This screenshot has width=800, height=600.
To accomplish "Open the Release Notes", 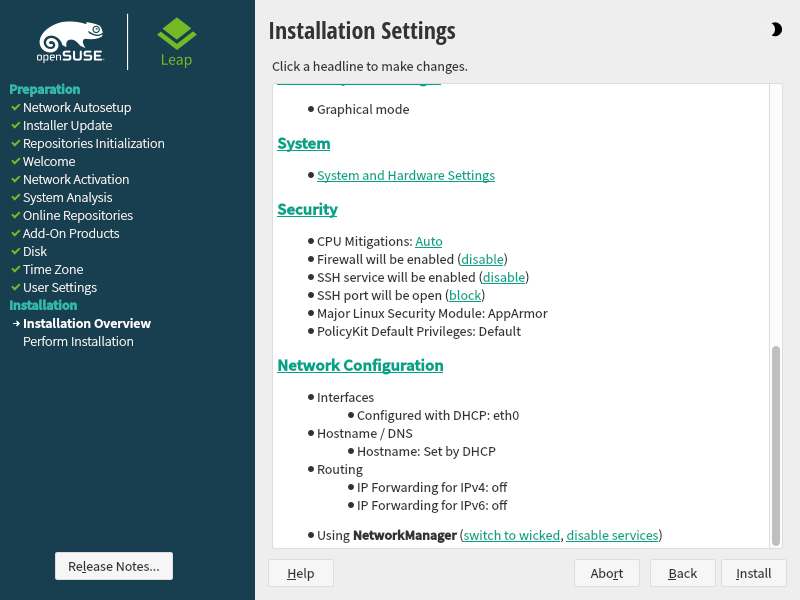I will click(113, 566).
